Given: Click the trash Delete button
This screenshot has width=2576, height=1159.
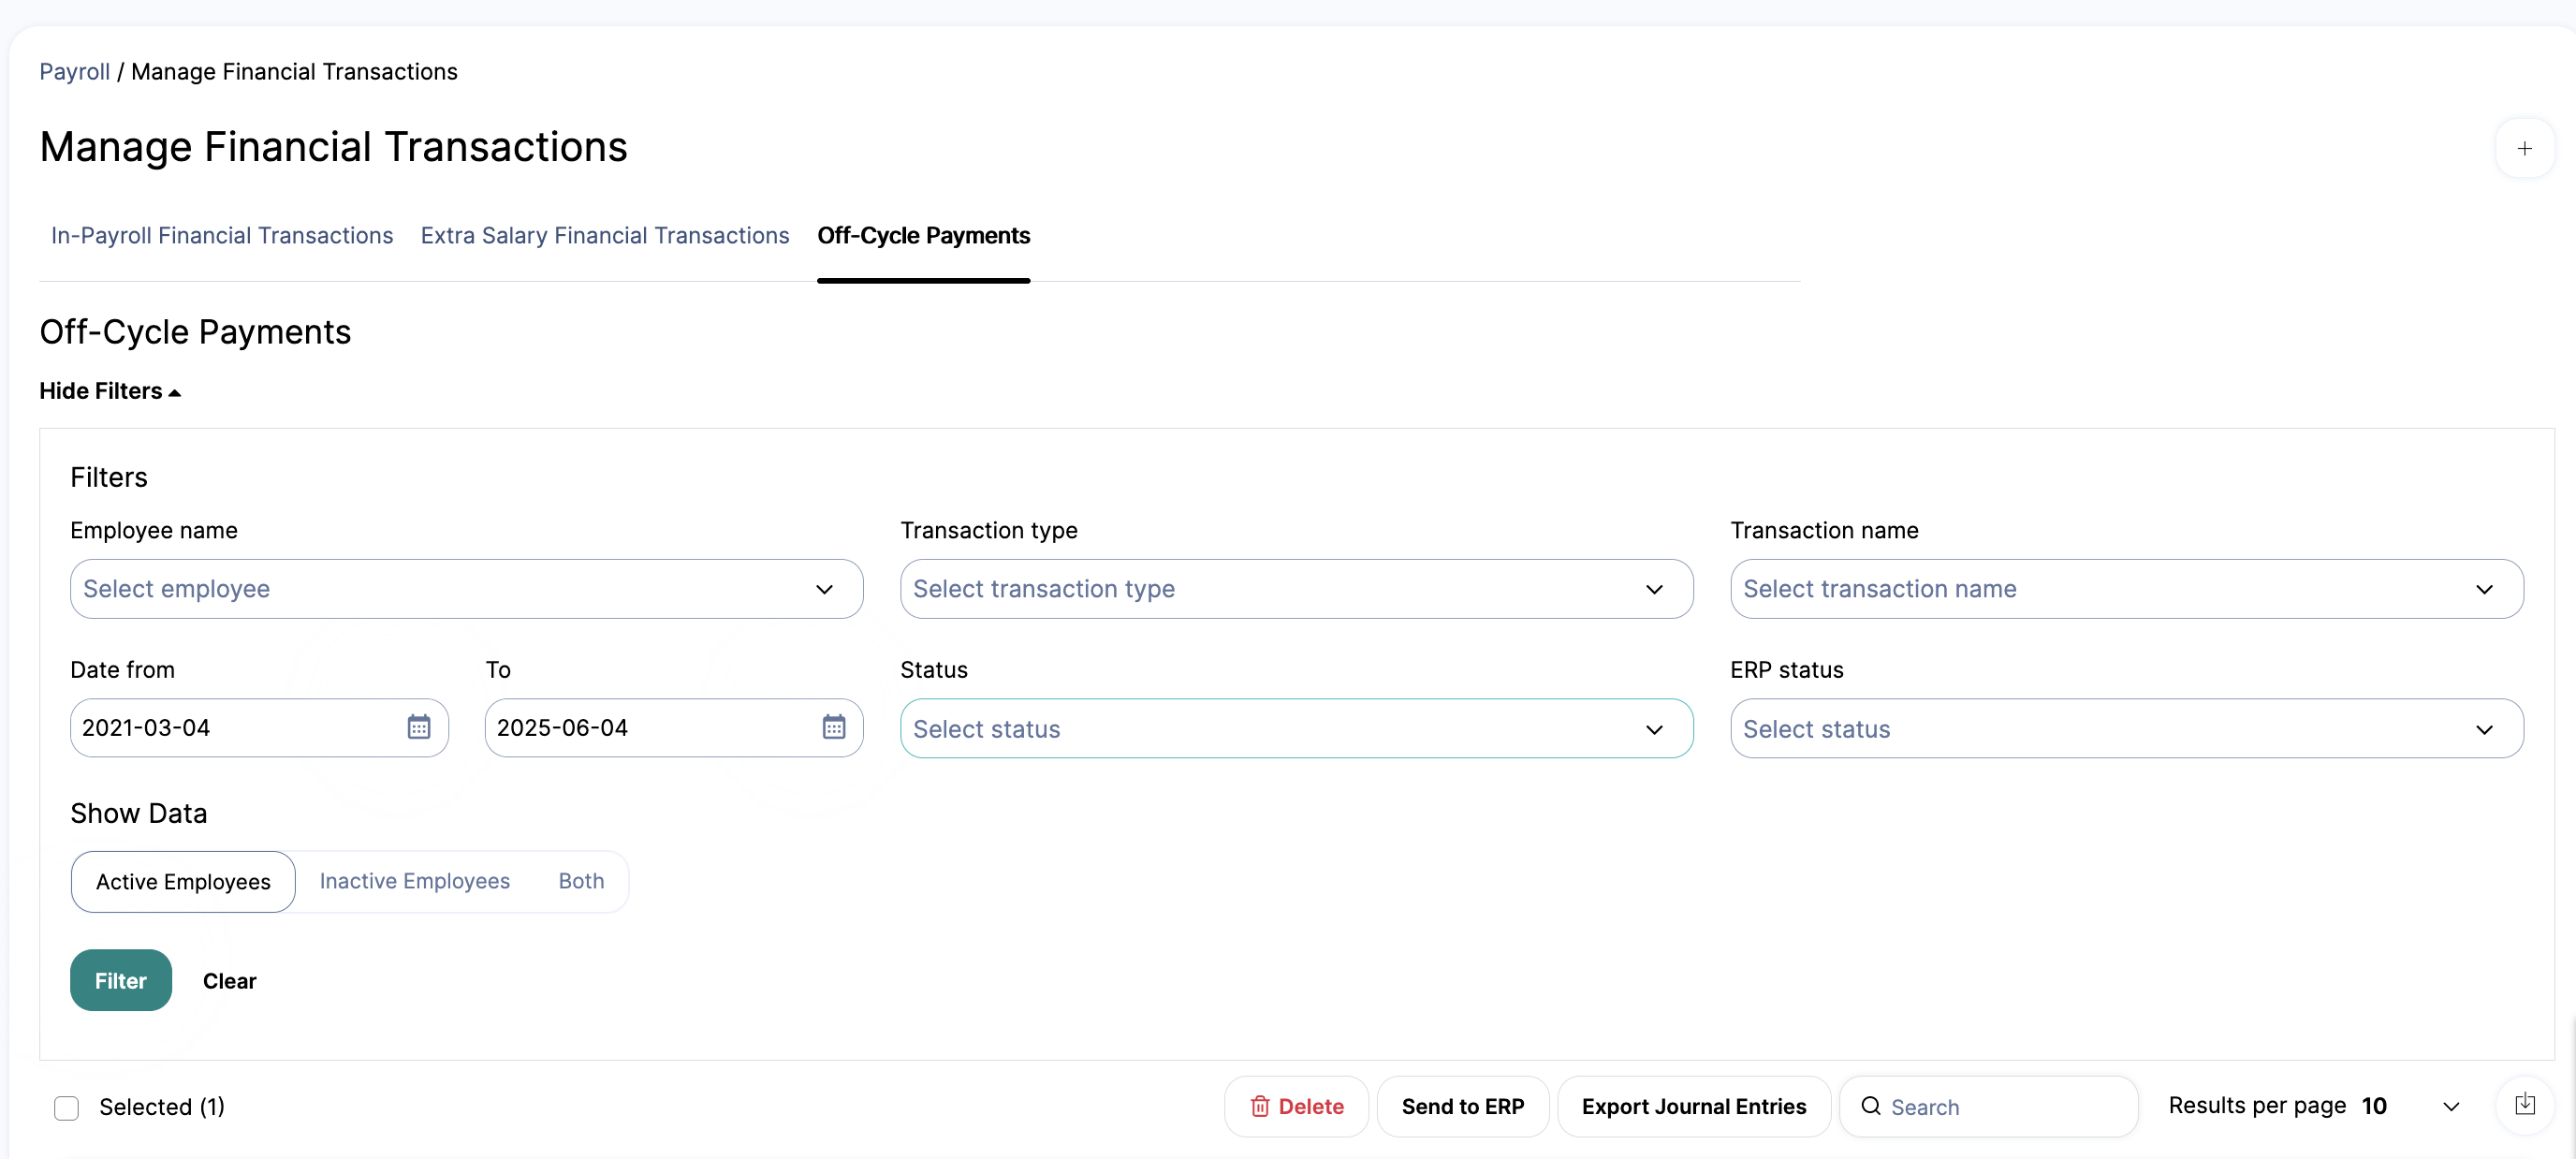Looking at the screenshot, I should [1296, 1106].
